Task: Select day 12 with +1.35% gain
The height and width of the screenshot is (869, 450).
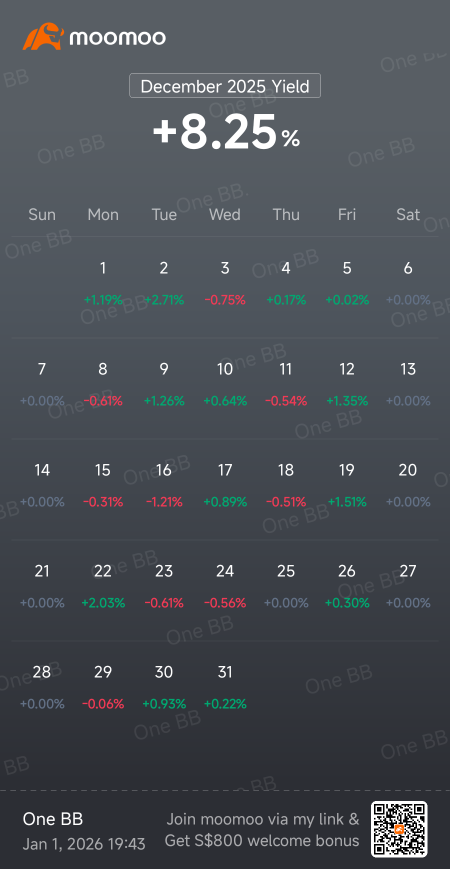Action: [x=347, y=385]
